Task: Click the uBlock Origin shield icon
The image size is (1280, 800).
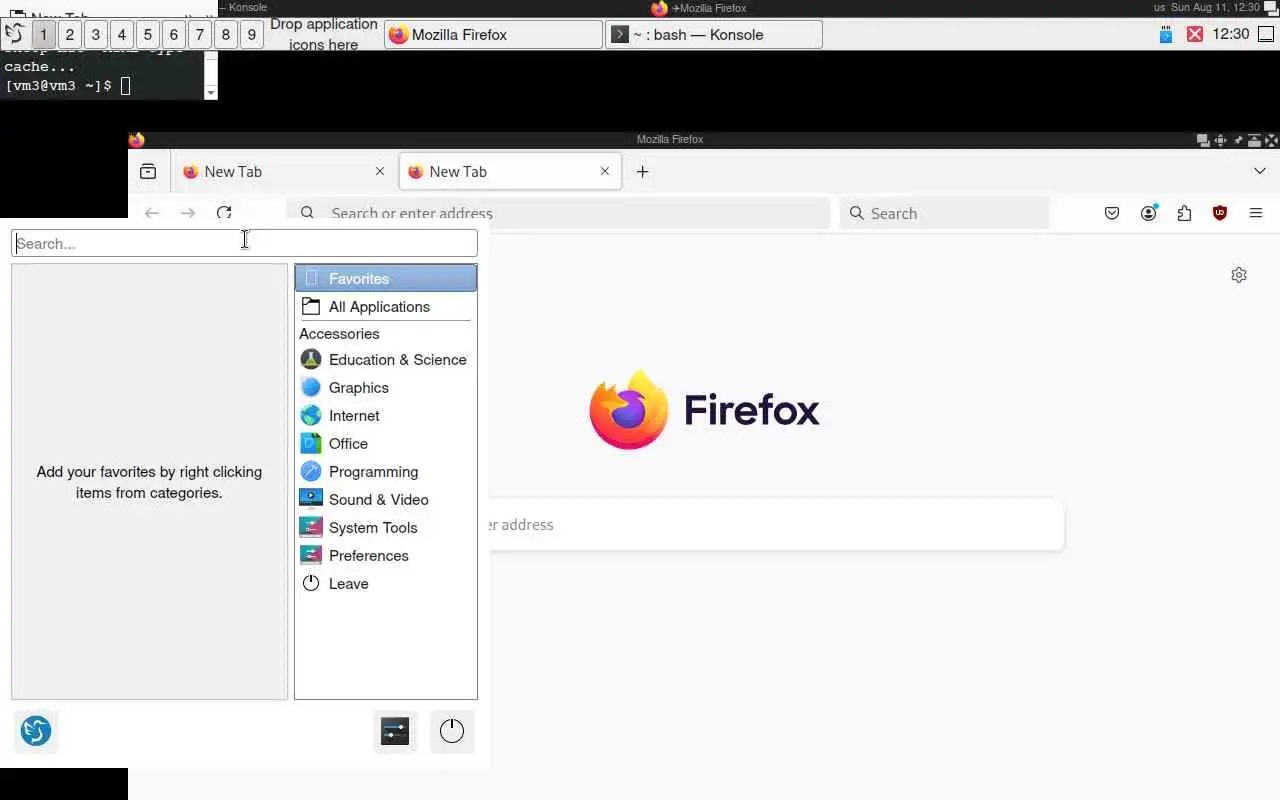Action: coord(1220,213)
